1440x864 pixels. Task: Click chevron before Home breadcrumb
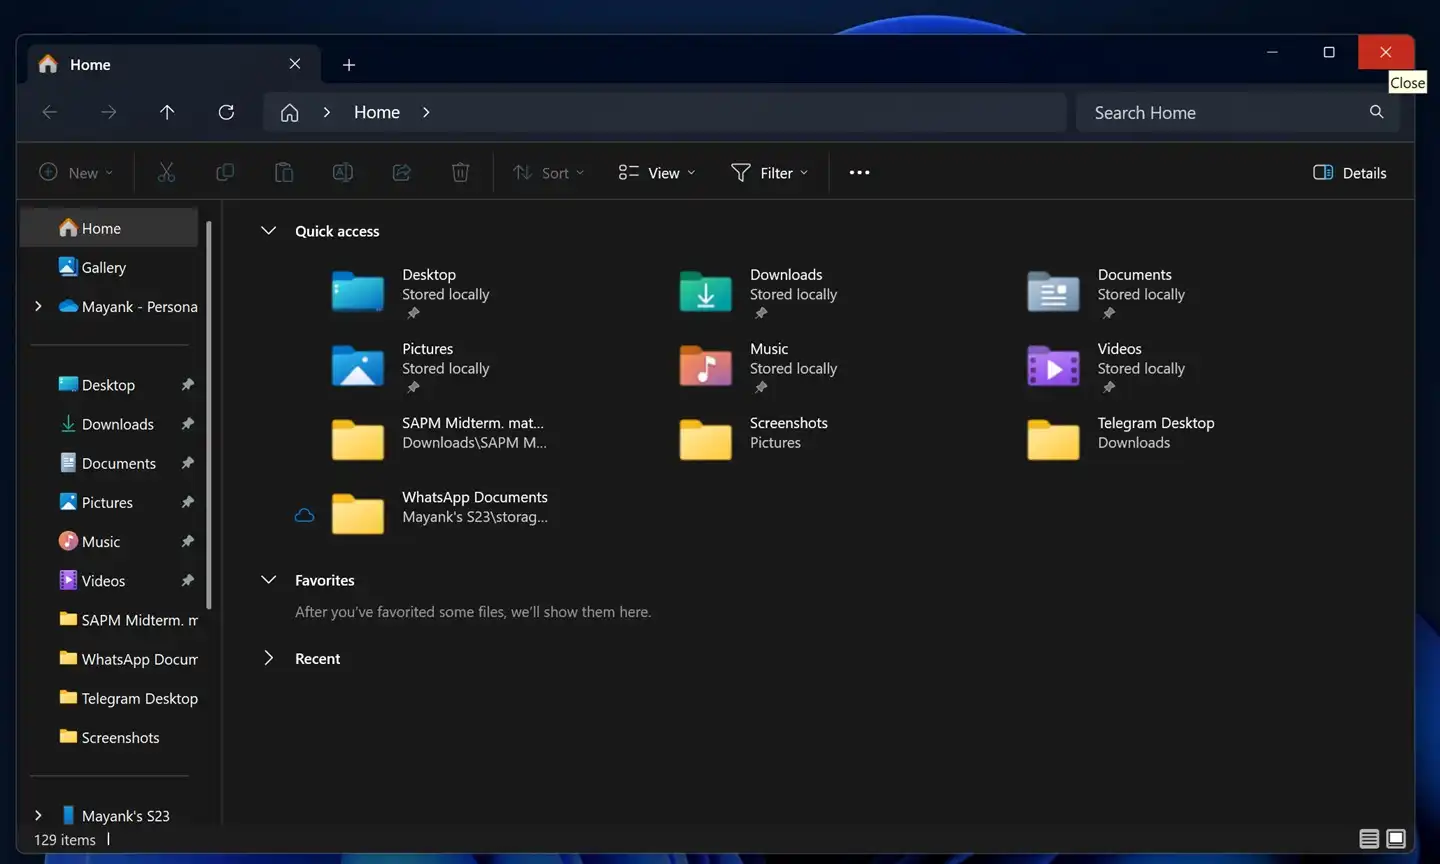click(326, 112)
